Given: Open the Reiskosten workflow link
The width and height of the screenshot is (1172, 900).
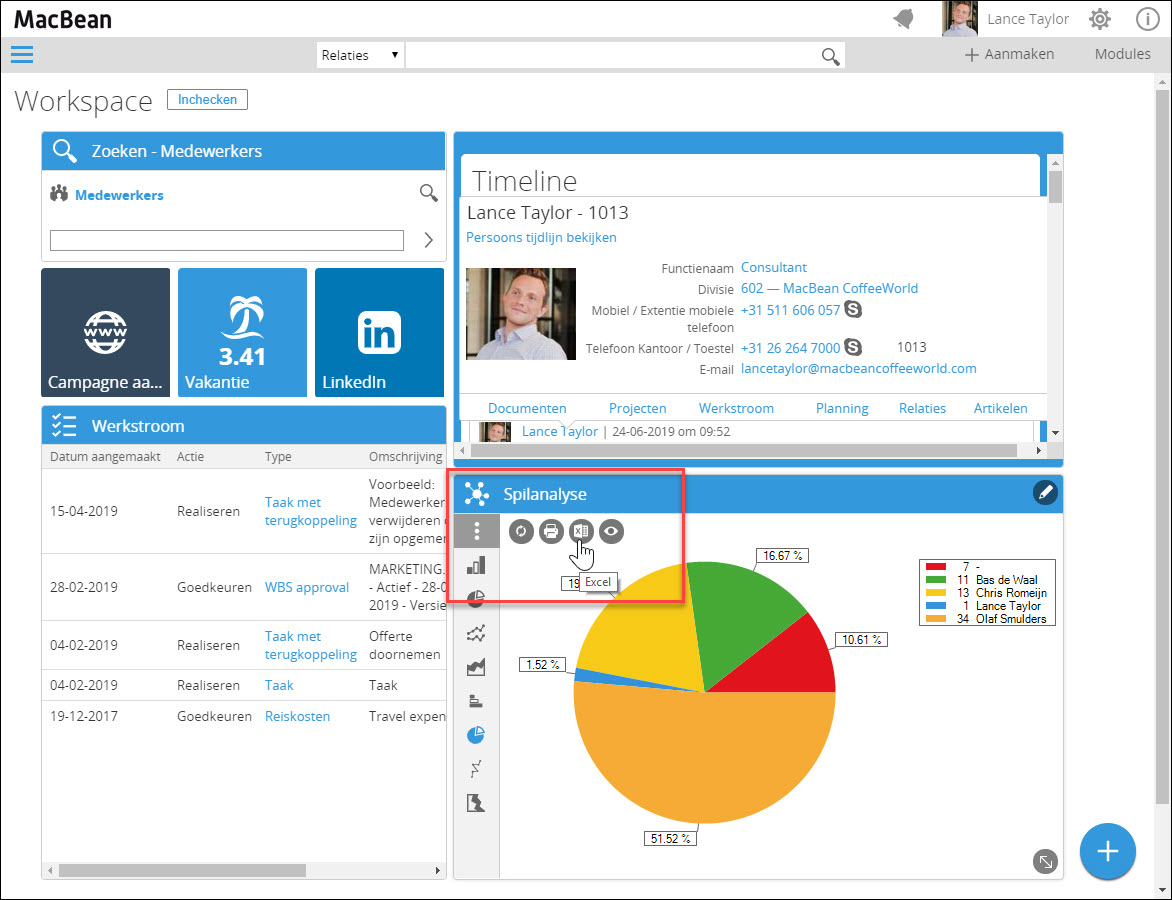Looking at the screenshot, I should click(297, 716).
